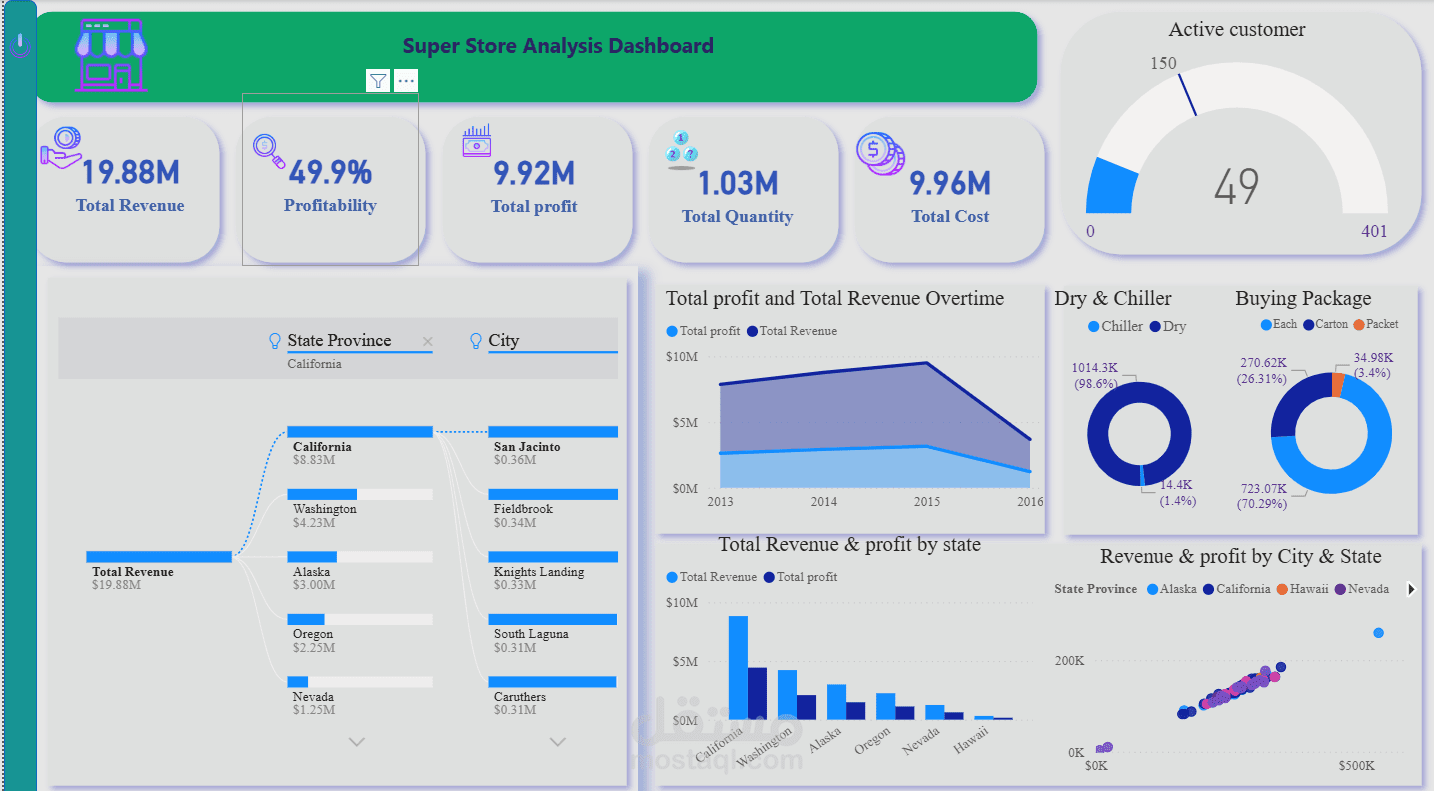Click the store logo icon in the header

click(111, 54)
